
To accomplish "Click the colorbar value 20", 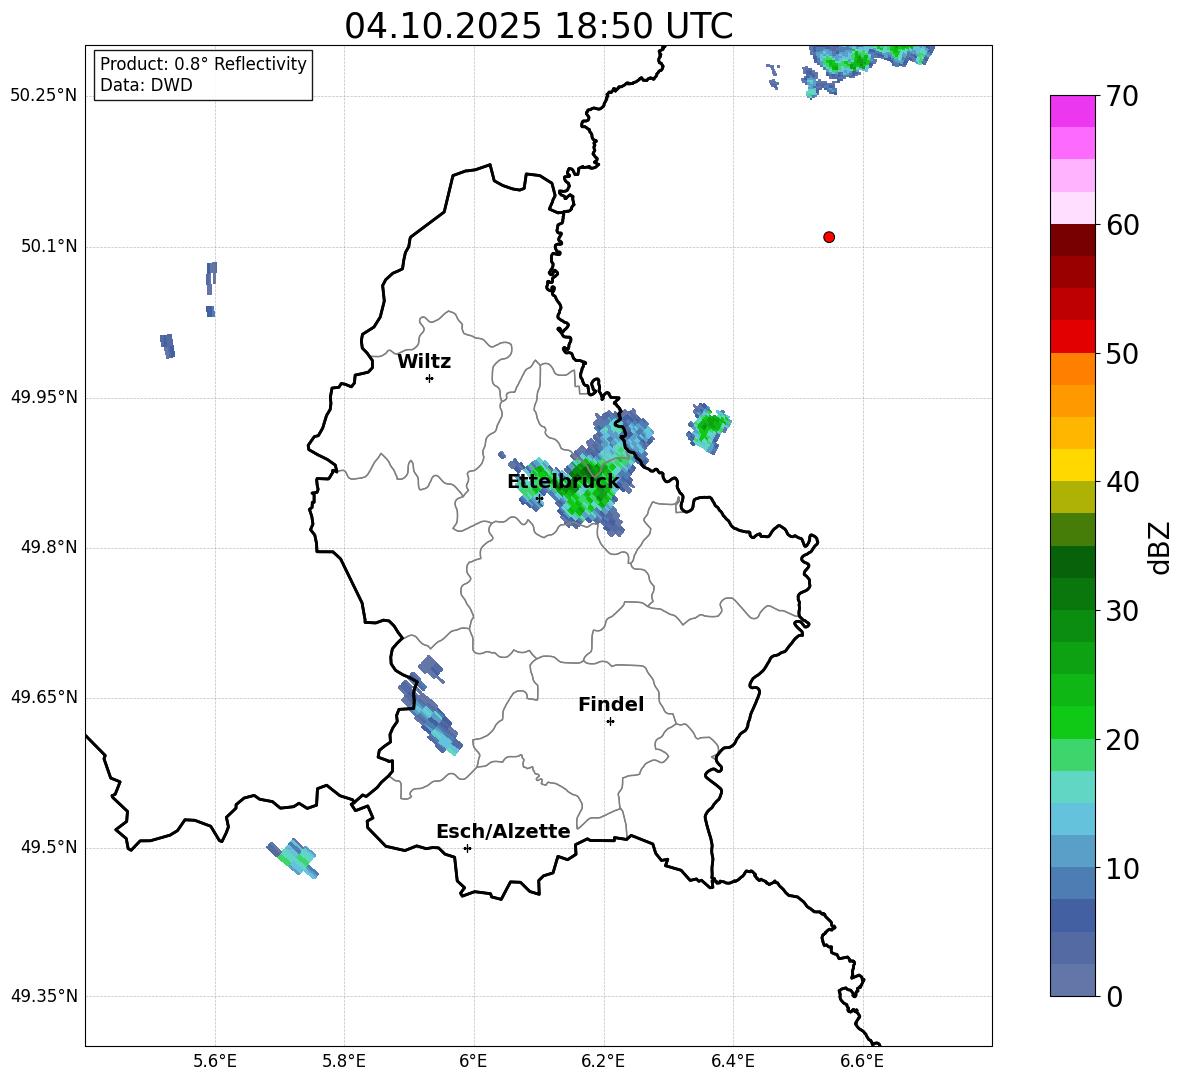I will click(x=1122, y=740).
